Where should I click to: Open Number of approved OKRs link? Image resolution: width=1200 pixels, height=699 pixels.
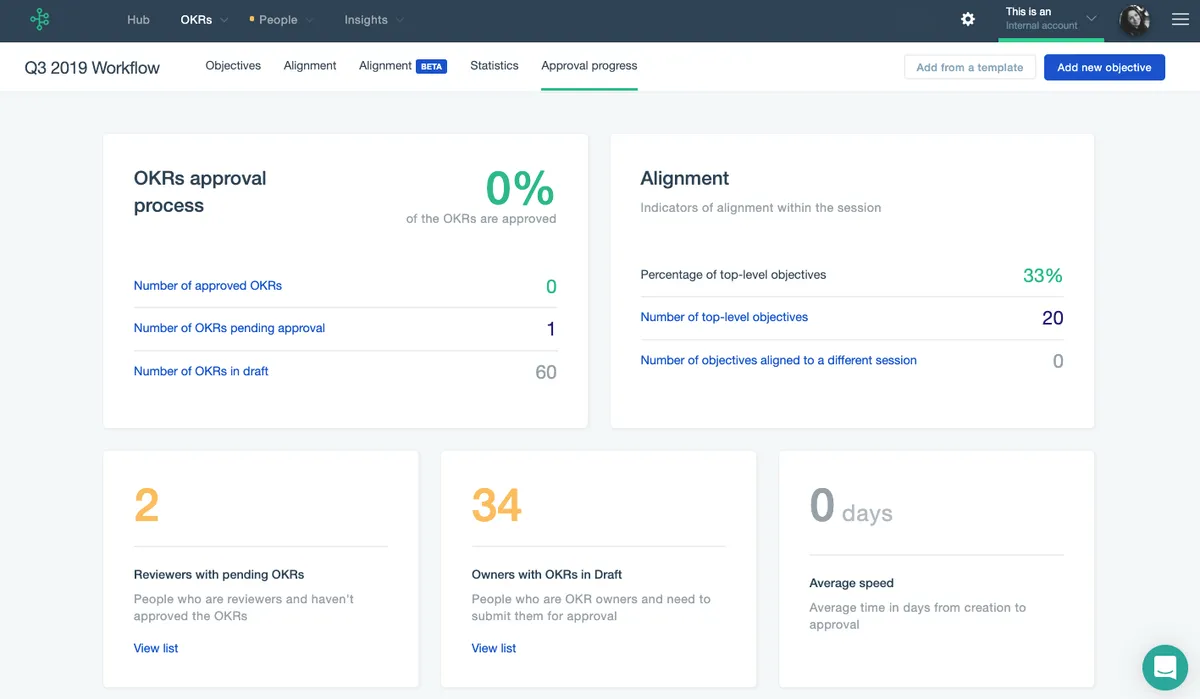pyautogui.click(x=208, y=286)
